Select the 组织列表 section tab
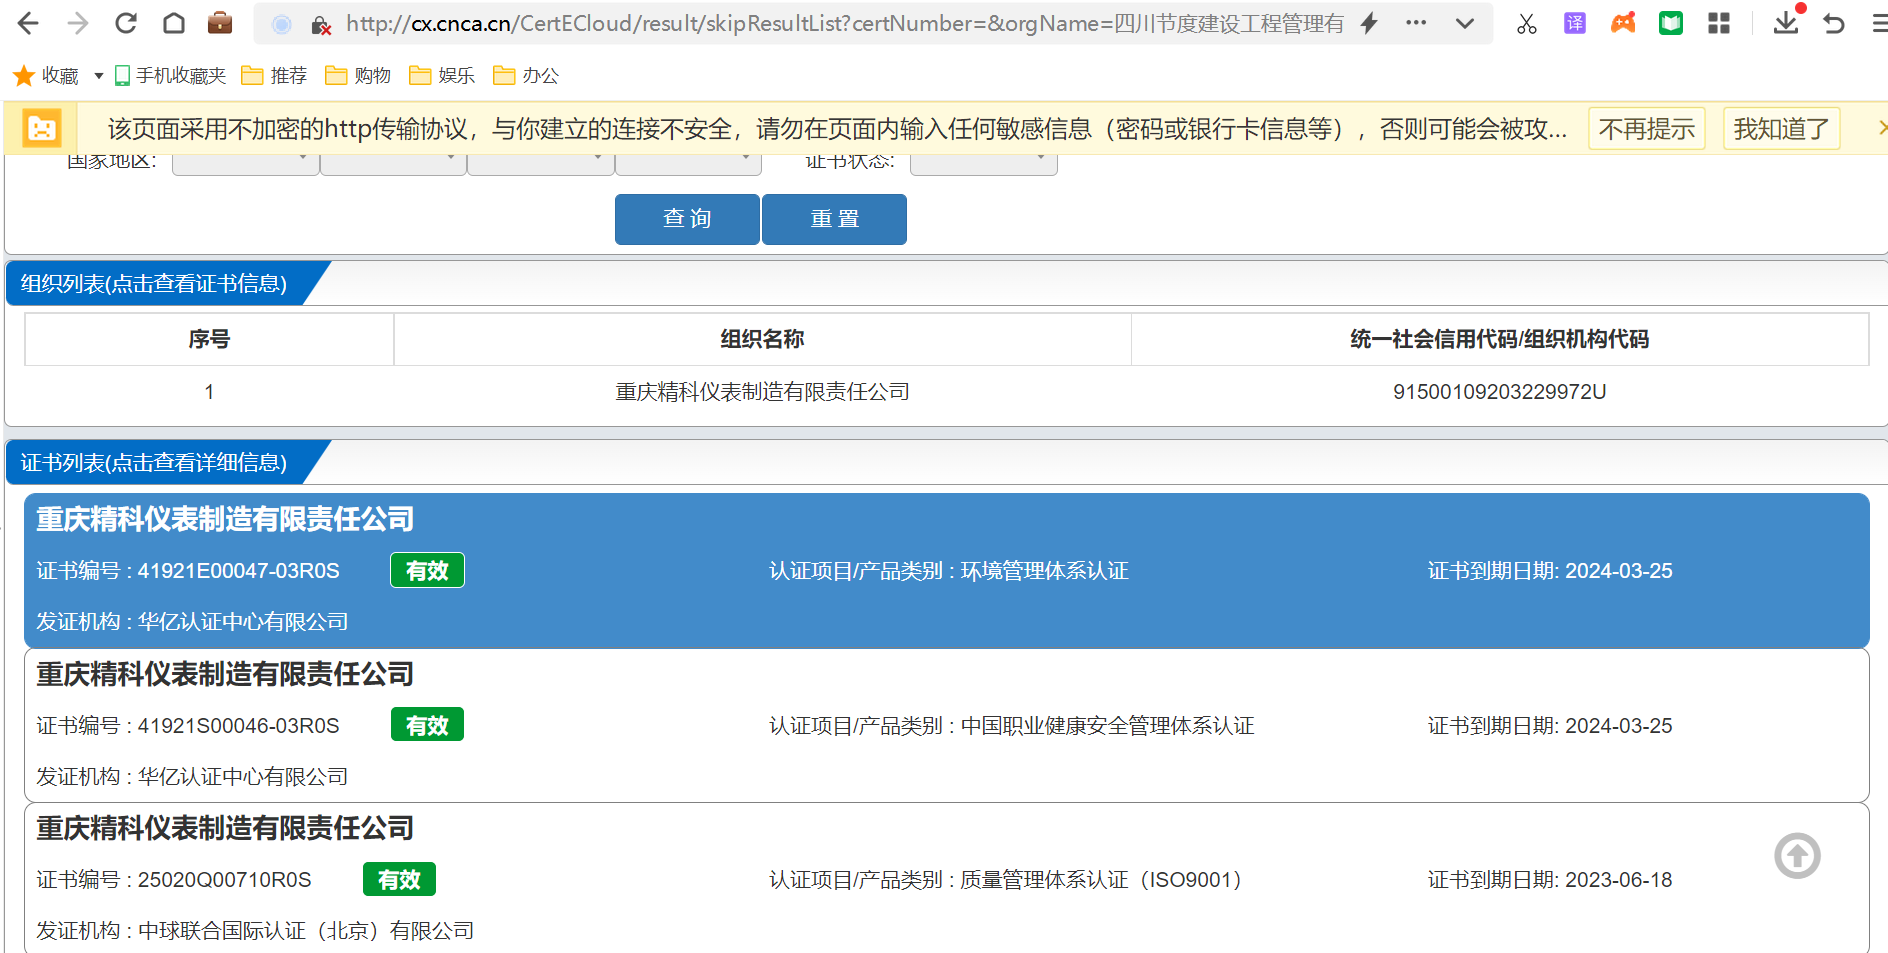The height and width of the screenshot is (953, 1888). [x=154, y=284]
